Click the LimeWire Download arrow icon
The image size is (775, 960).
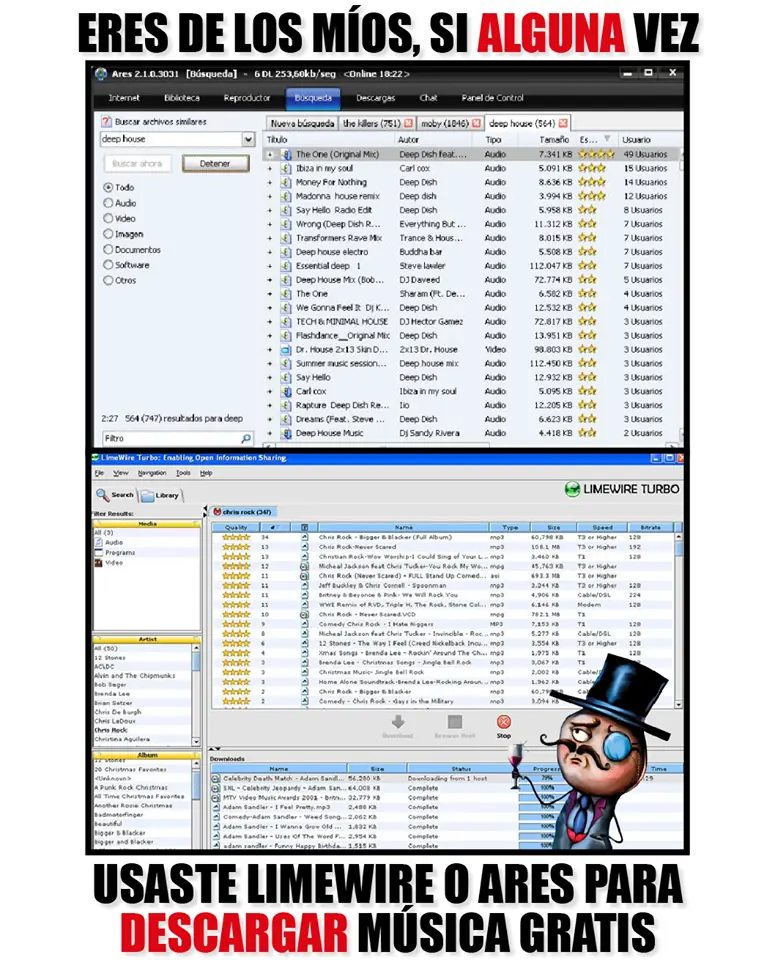398,722
